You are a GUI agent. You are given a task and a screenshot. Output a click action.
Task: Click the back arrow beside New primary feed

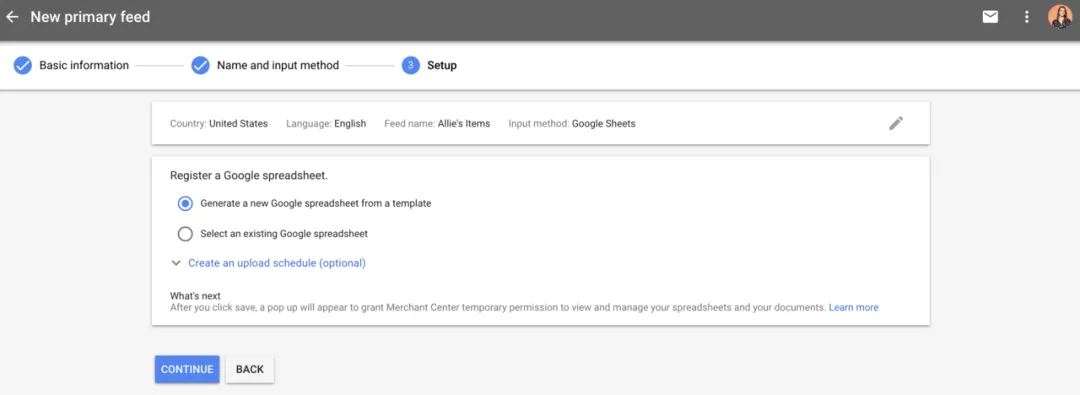coord(12,17)
